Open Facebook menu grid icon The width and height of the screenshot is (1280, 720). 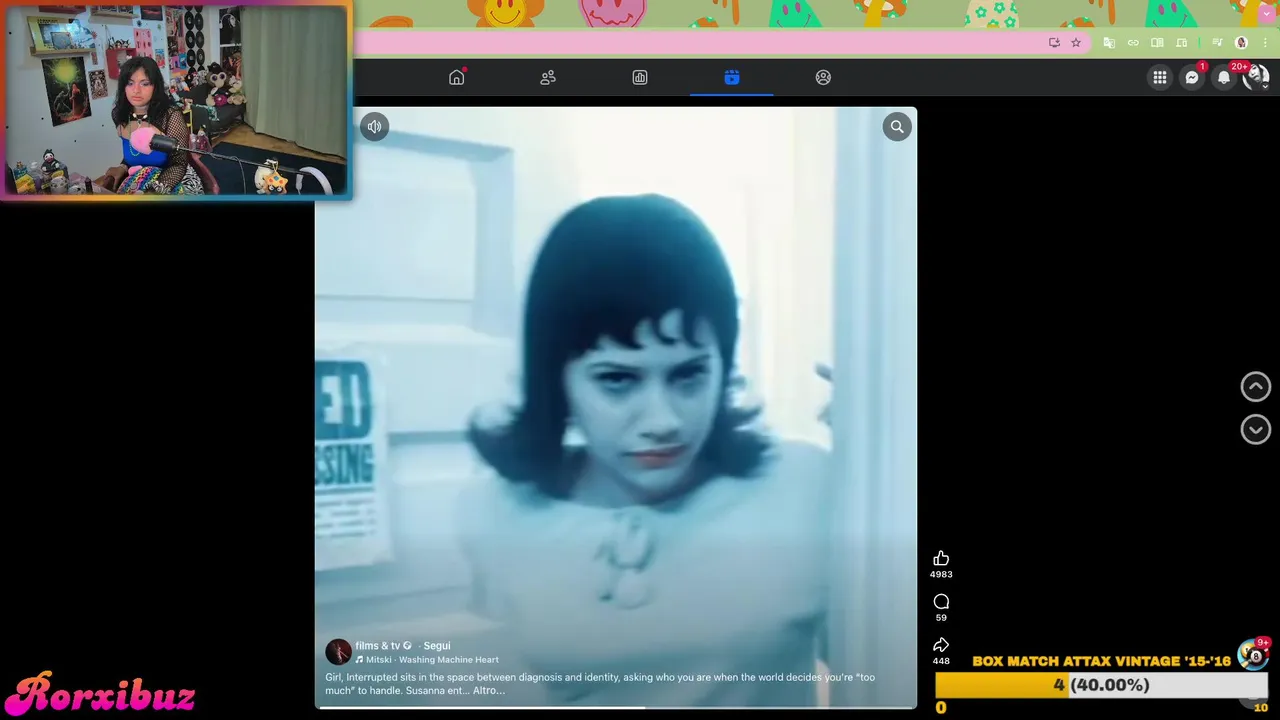coord(1159,77)
